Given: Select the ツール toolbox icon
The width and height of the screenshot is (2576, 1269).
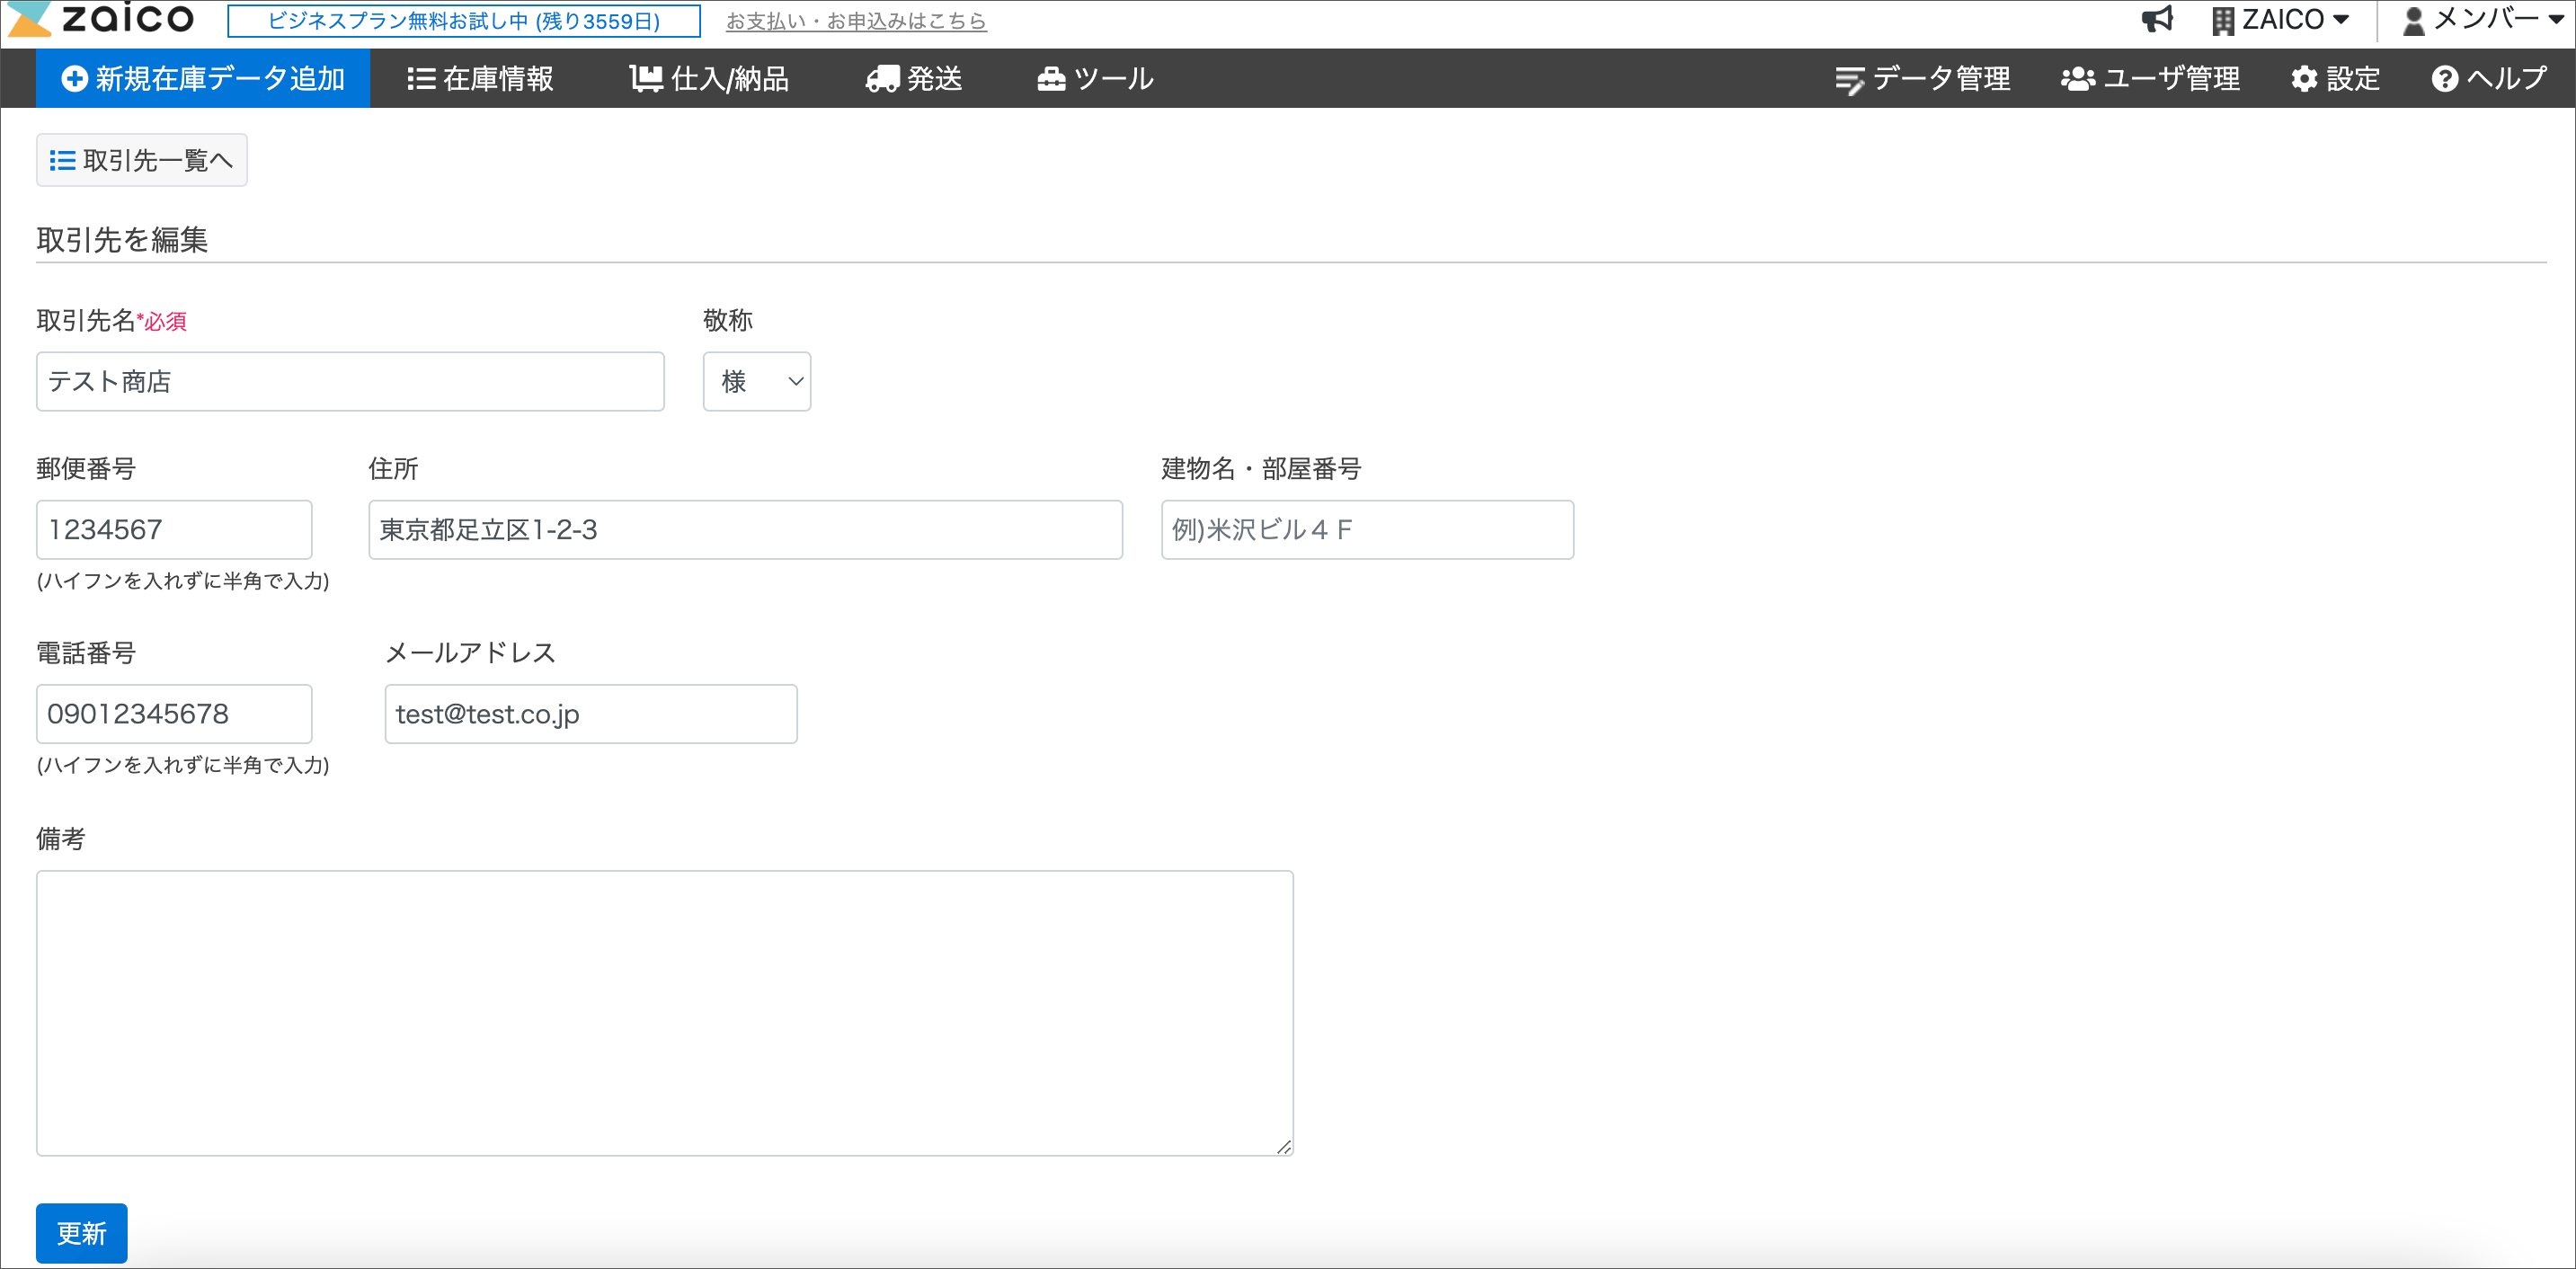Looking at the screenshot, I should tap(1051, 78).
